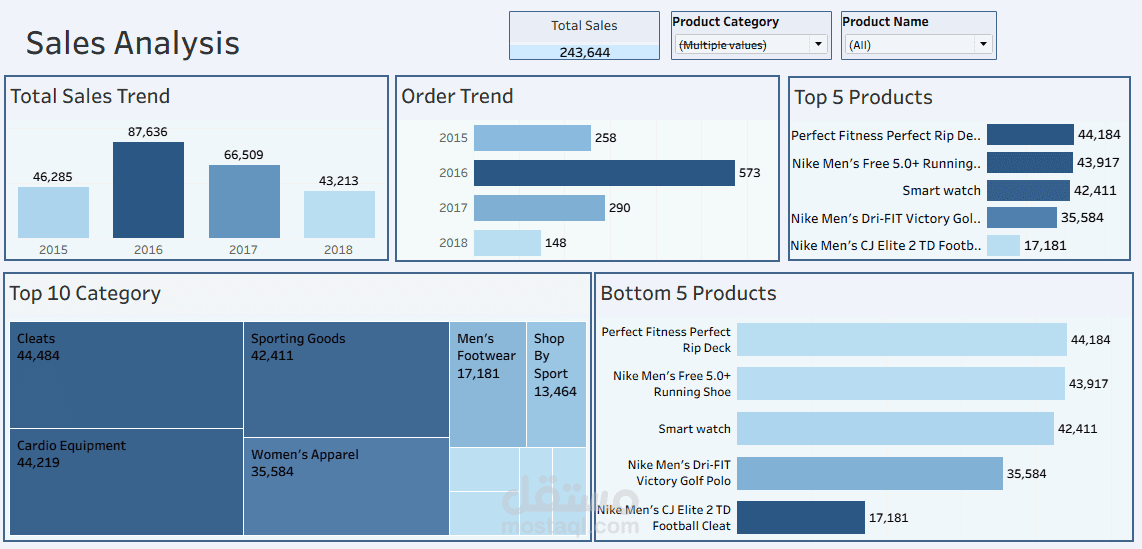Select the 2018 bar in Total Sales Trend
1142x549 pixels.
click(339, 214)
